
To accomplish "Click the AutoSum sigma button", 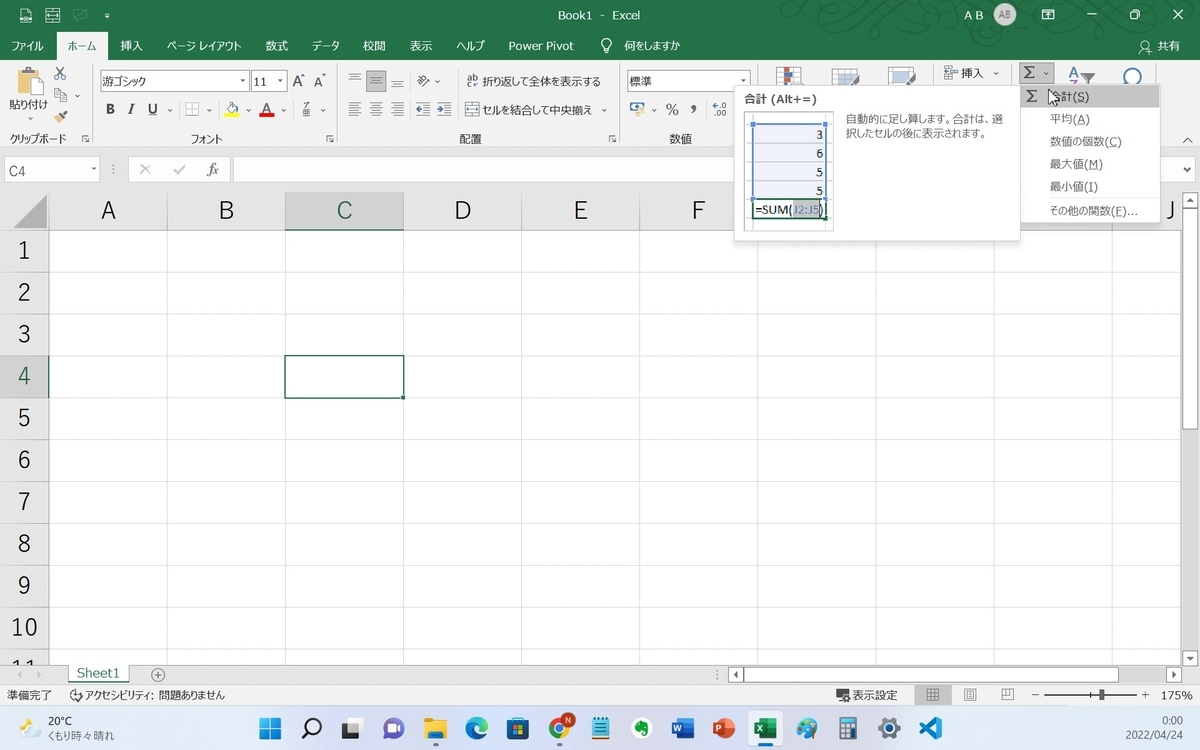I will point(1029,73).
